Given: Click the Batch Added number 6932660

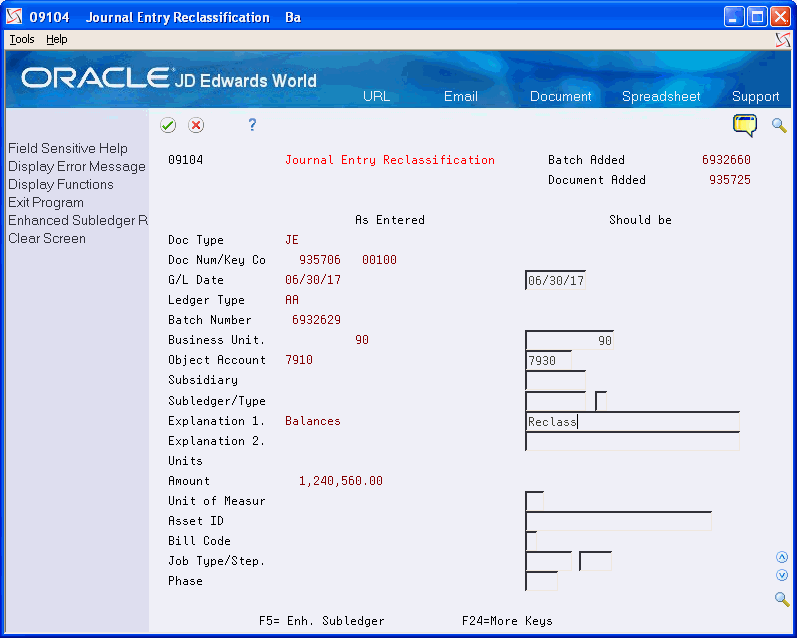Looking at the screenshot, I should pos(726,160).
